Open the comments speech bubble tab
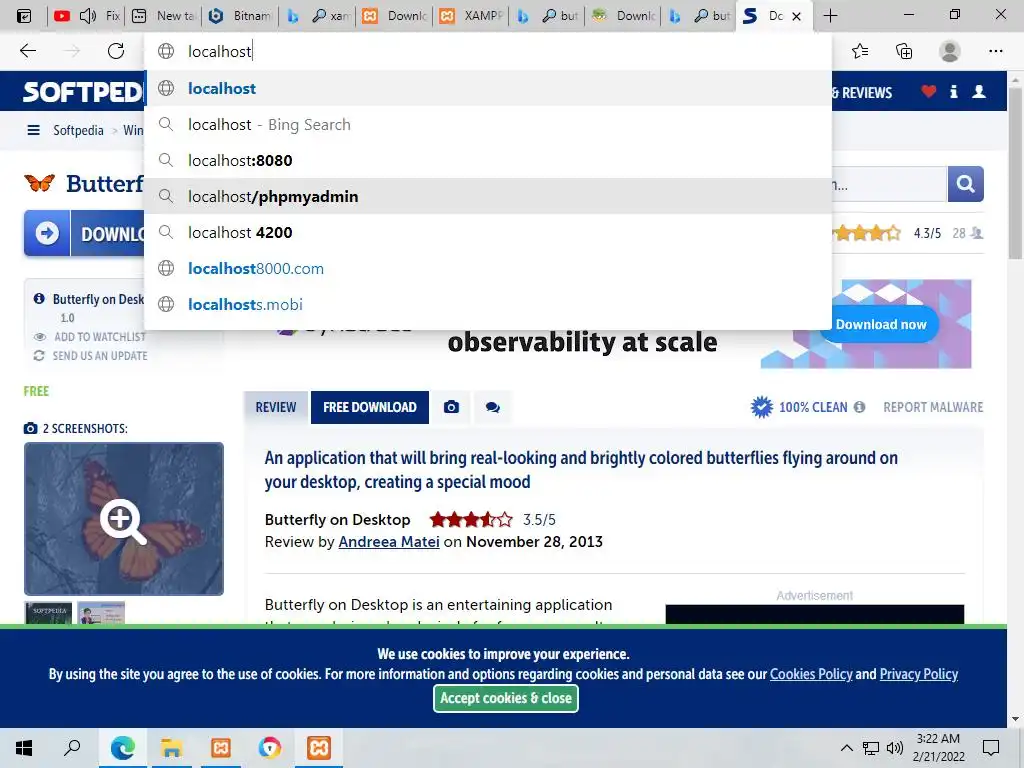This screenshot has height=768, width=1024. tap(492, 408)
